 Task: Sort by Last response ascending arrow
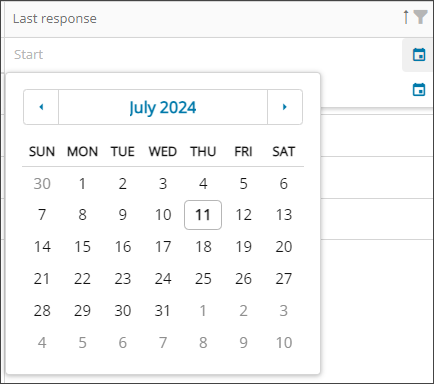(406, 17)
